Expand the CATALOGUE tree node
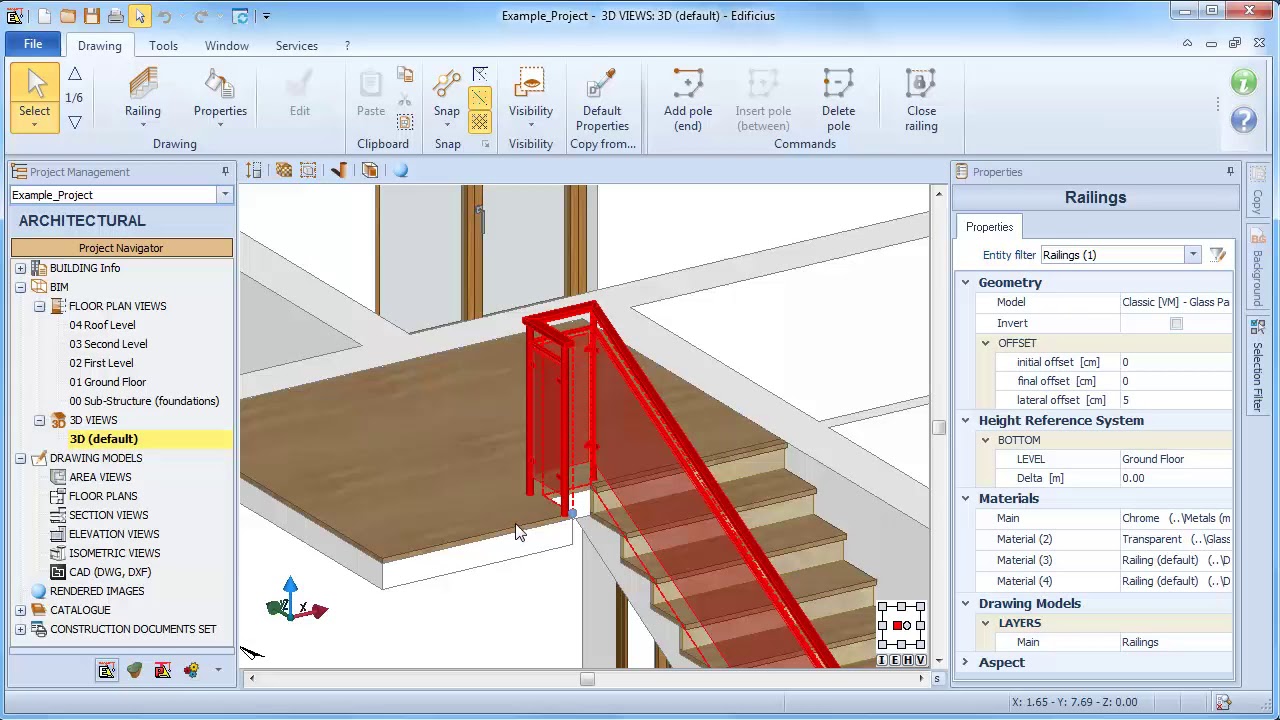 [x=20, y=610]
